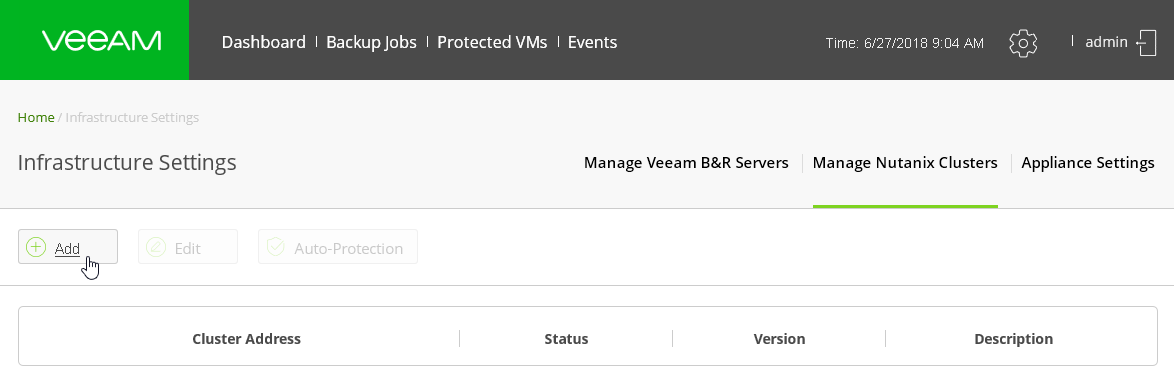Viewport: 1174px width, 370px height.
Task: Click the logout door icon
Action: pyautogui.click(x=1146, y=43)
